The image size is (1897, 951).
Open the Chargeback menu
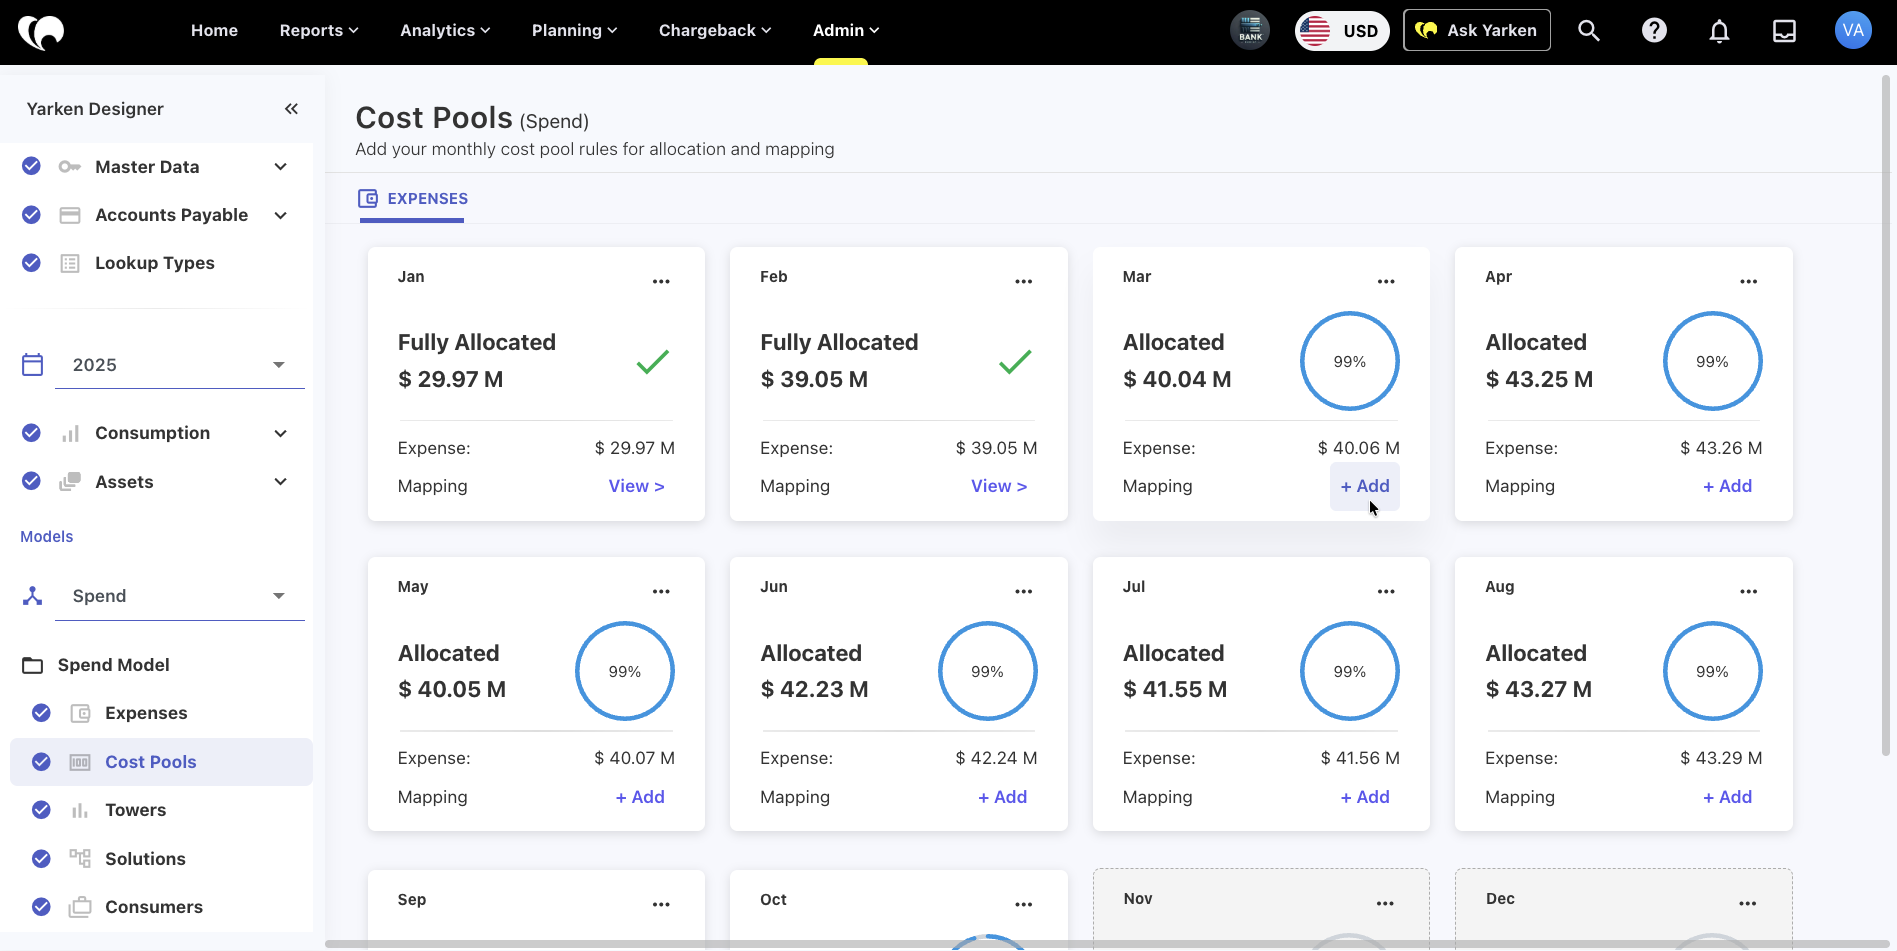coord(715,31)
